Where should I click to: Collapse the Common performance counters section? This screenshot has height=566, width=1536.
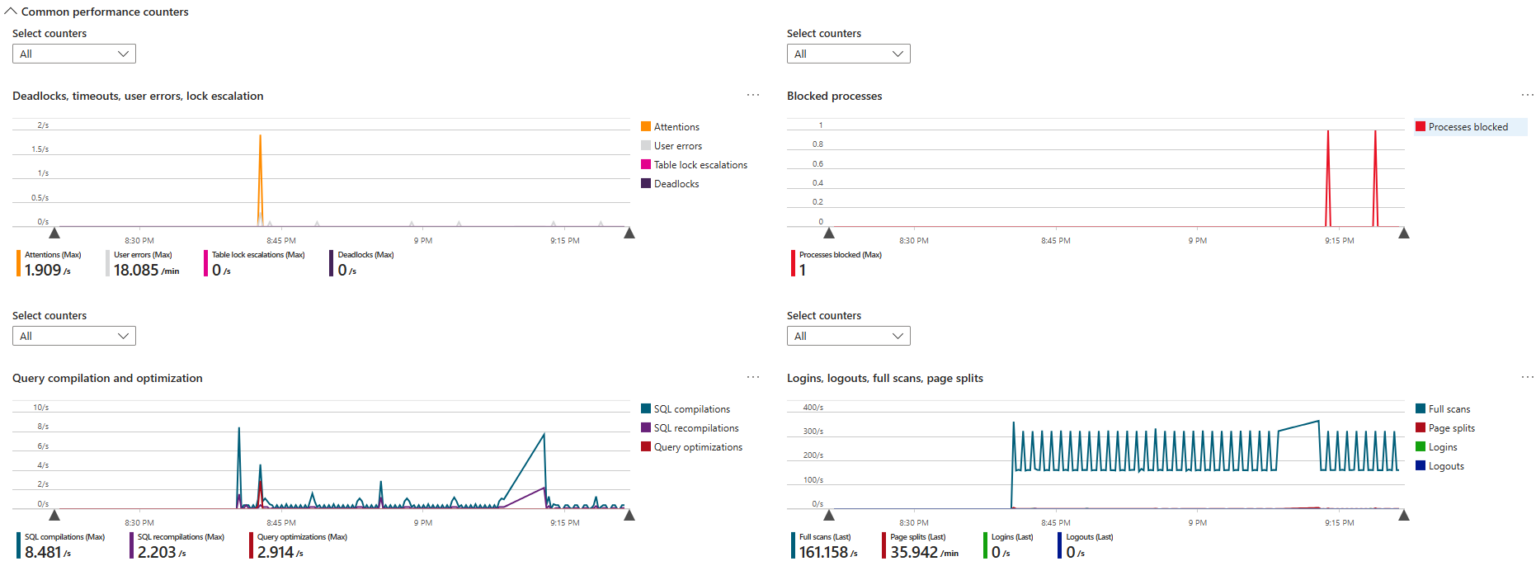(11, 12)
